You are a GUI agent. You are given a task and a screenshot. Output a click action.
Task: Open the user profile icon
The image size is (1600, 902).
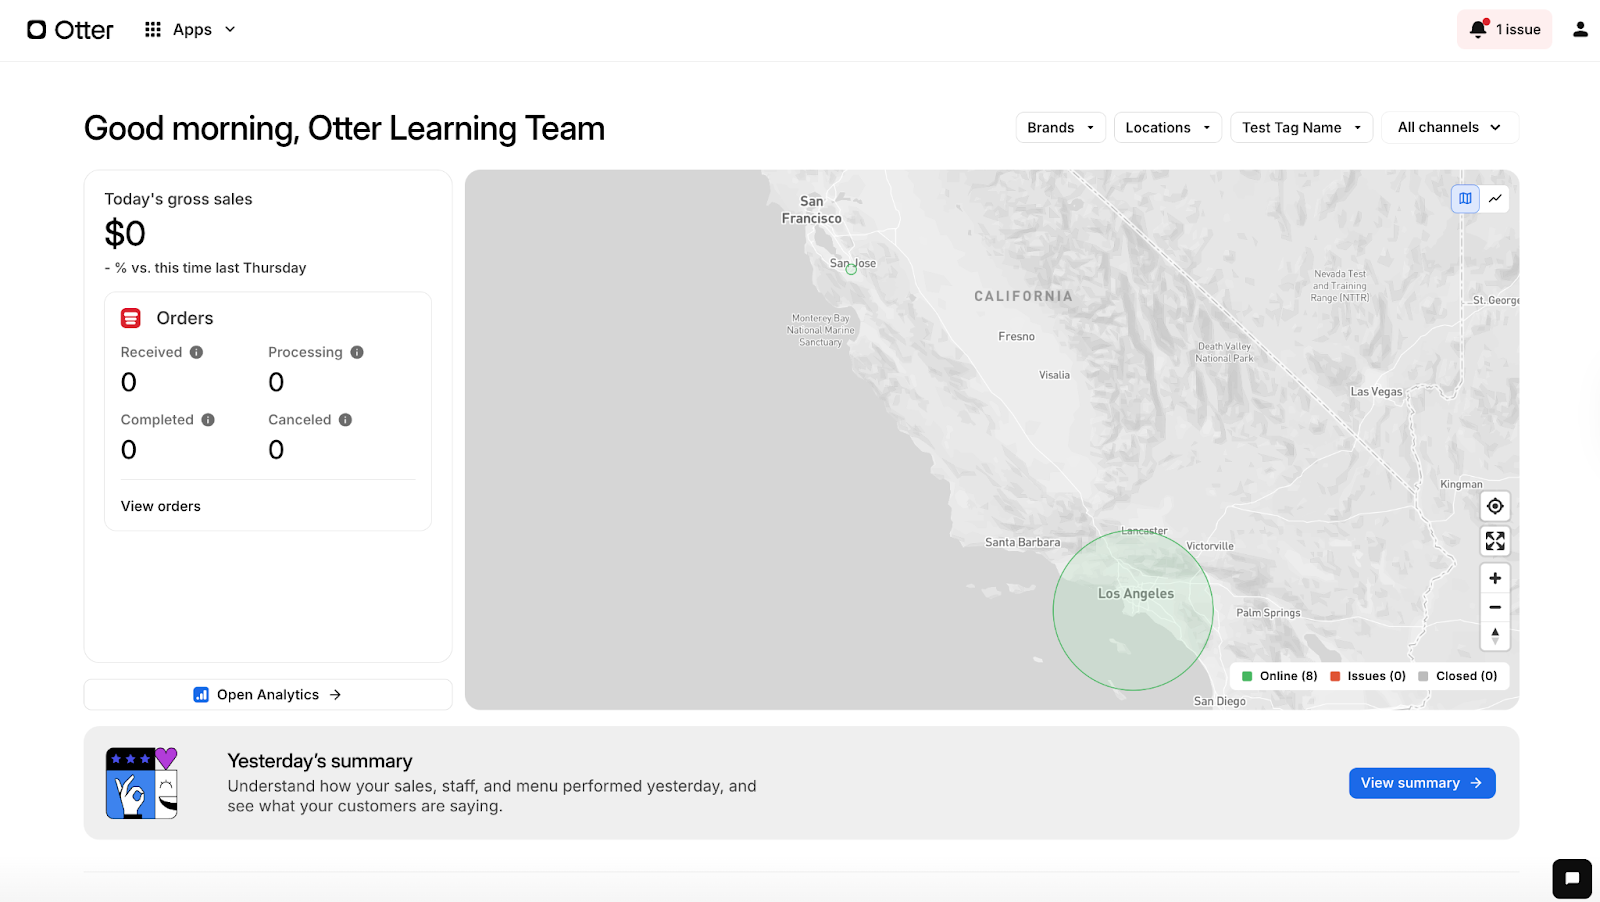(x=1580, y=30)
